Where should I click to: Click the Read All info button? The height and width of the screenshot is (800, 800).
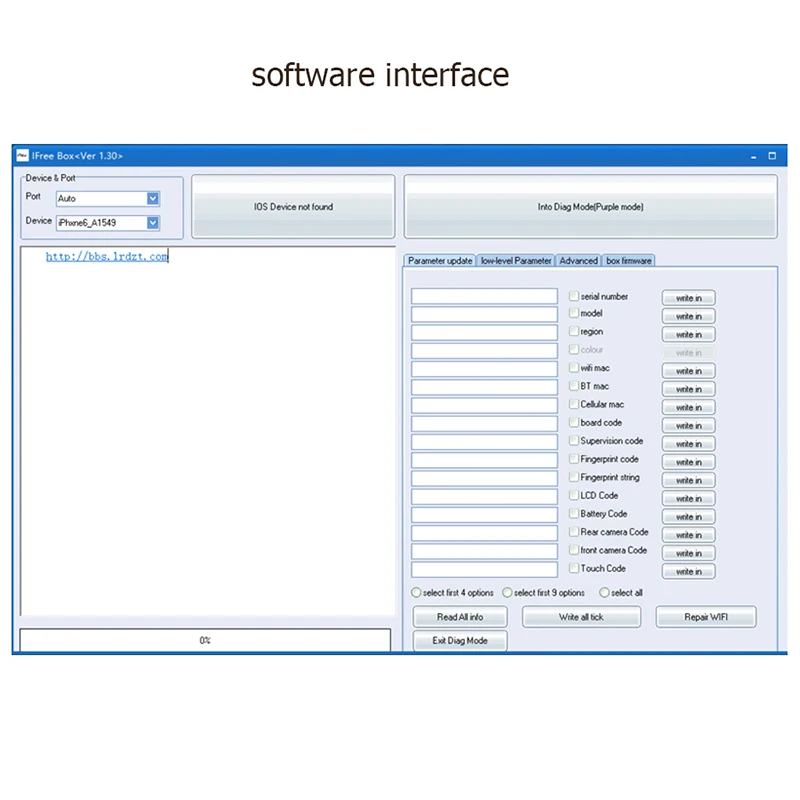(x=460, y=617)
